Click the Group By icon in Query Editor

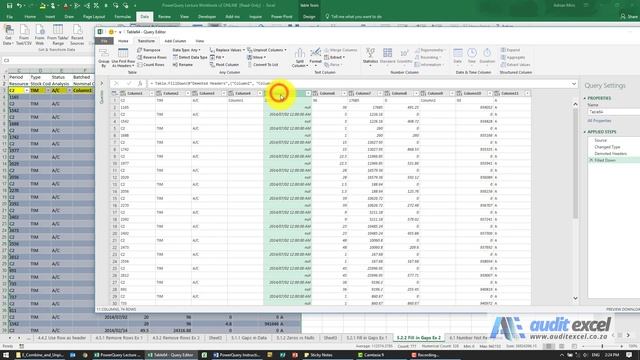[x=104, y=58]
